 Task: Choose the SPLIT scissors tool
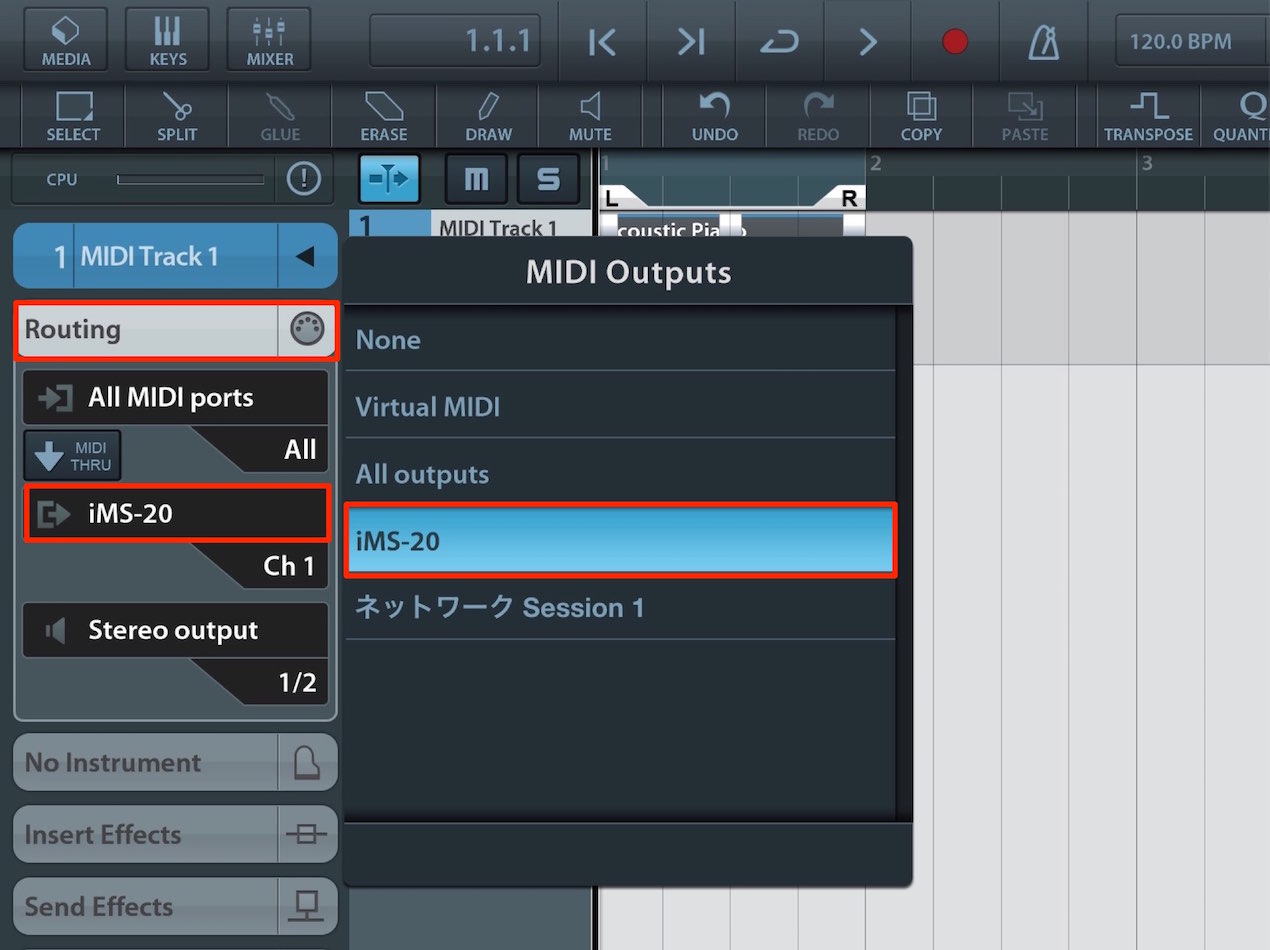point(177,116)
